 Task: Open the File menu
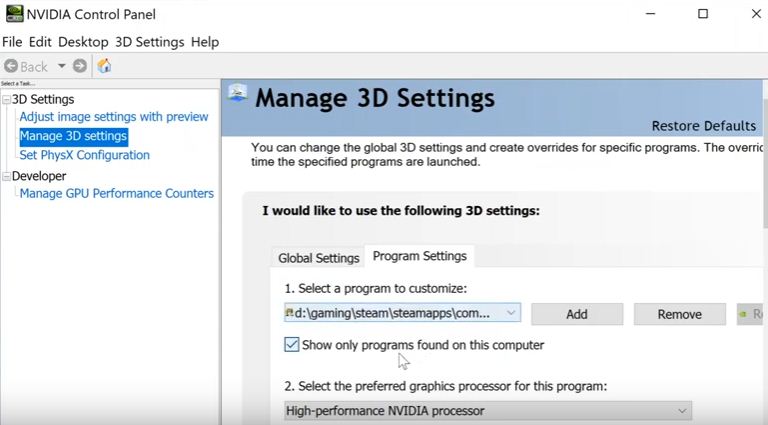pos(12,42)
